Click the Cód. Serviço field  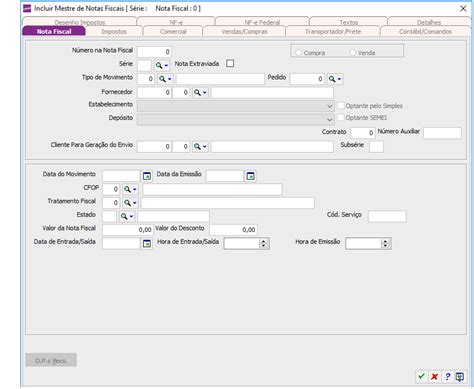pyautogui.click(x=387, y=216)
